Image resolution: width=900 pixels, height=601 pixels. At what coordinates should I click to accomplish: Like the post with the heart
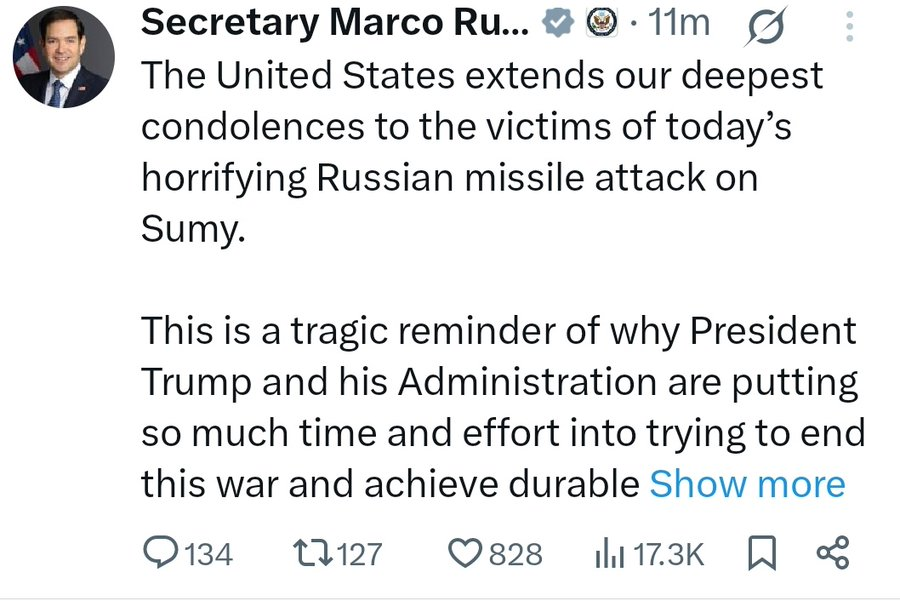tap(465, 553)
